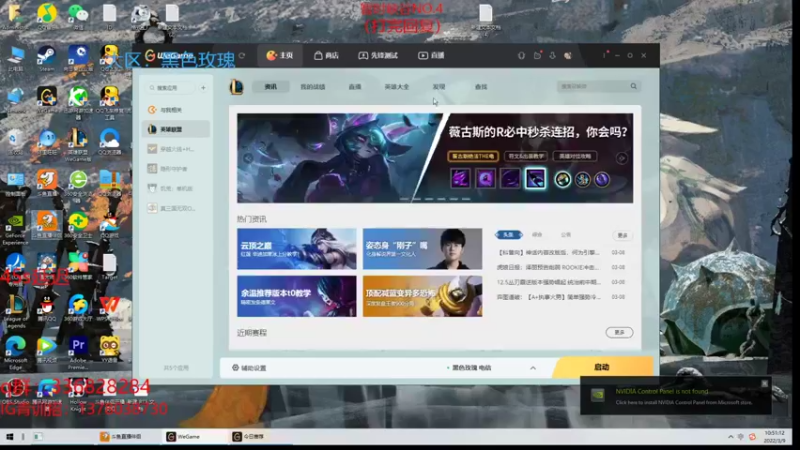Expand the 黑色玫瑰 电信 server selector chevron
This screenshot has width=800, height=450.
(533, 368)
